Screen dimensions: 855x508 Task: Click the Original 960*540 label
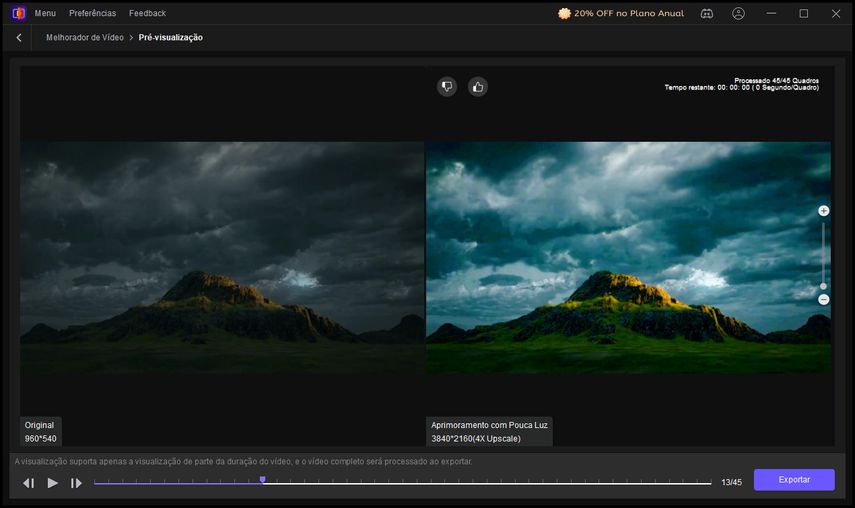coord(40,432)
